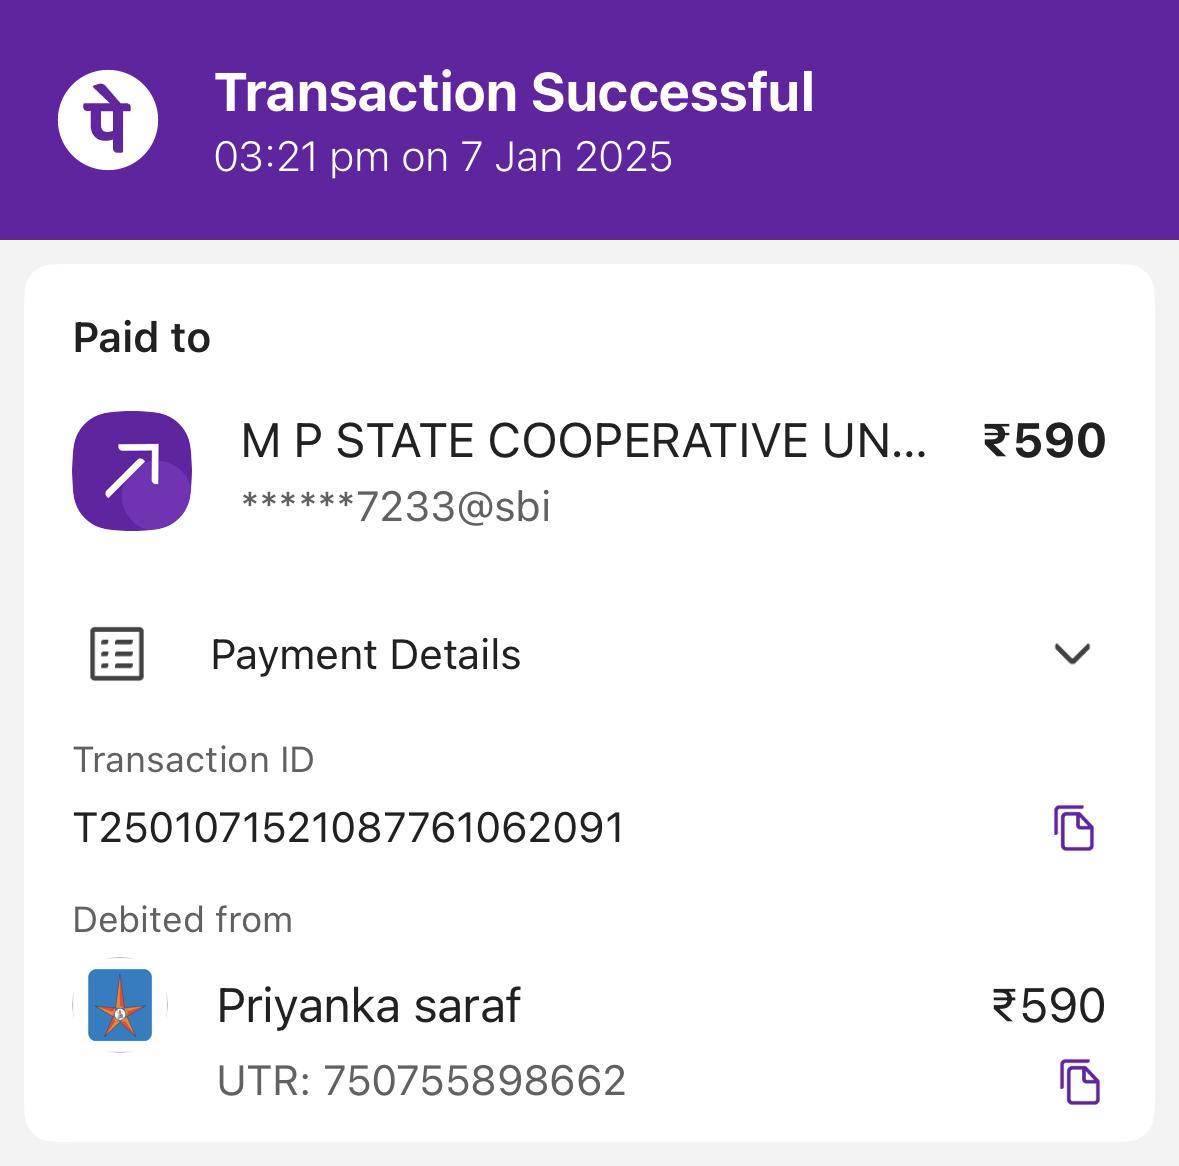Select the transaction ID number text
This screenshot has width=1179, height=1166.
pyautogui.click(x=348, y=828)
